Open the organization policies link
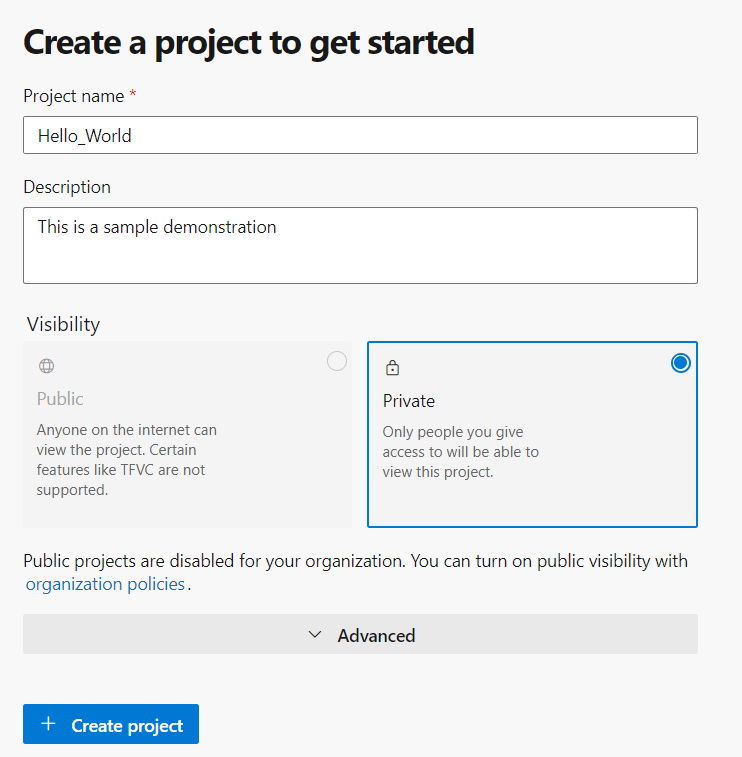Image resolution: width=742 pixels, height=757 pixels. click(x=105, y=584)
